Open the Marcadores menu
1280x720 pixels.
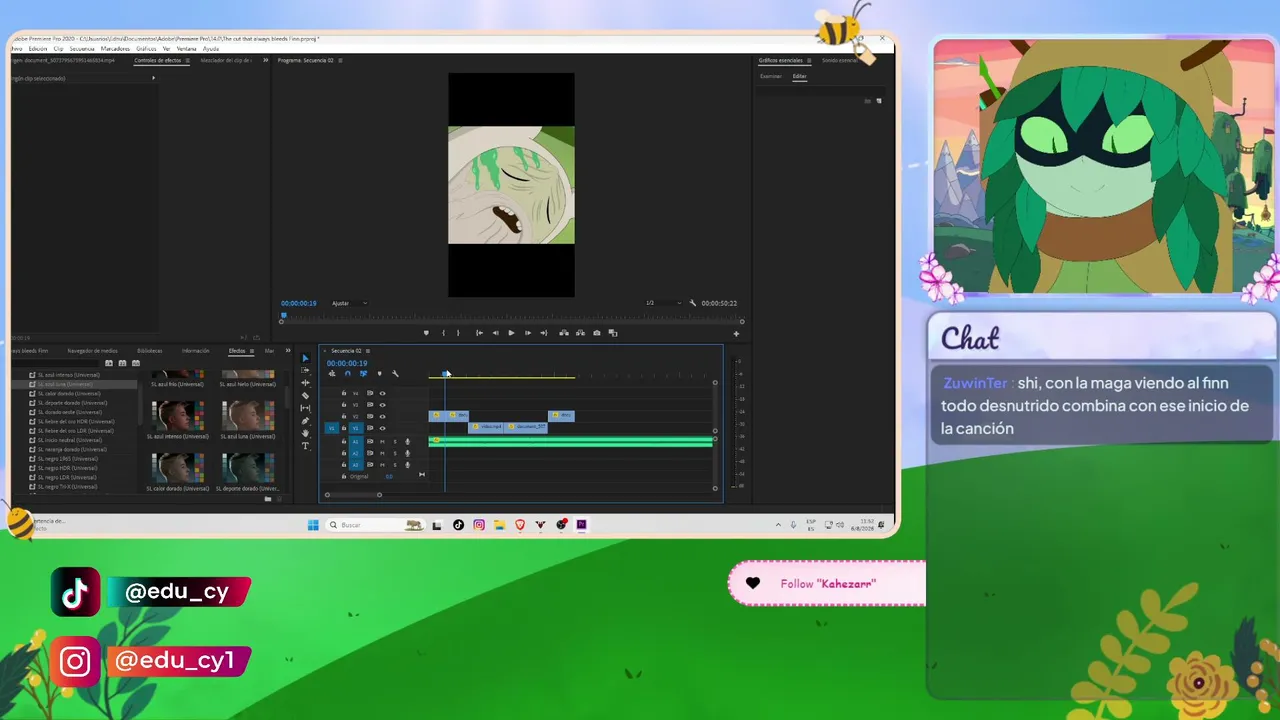[x=115, y=48]
